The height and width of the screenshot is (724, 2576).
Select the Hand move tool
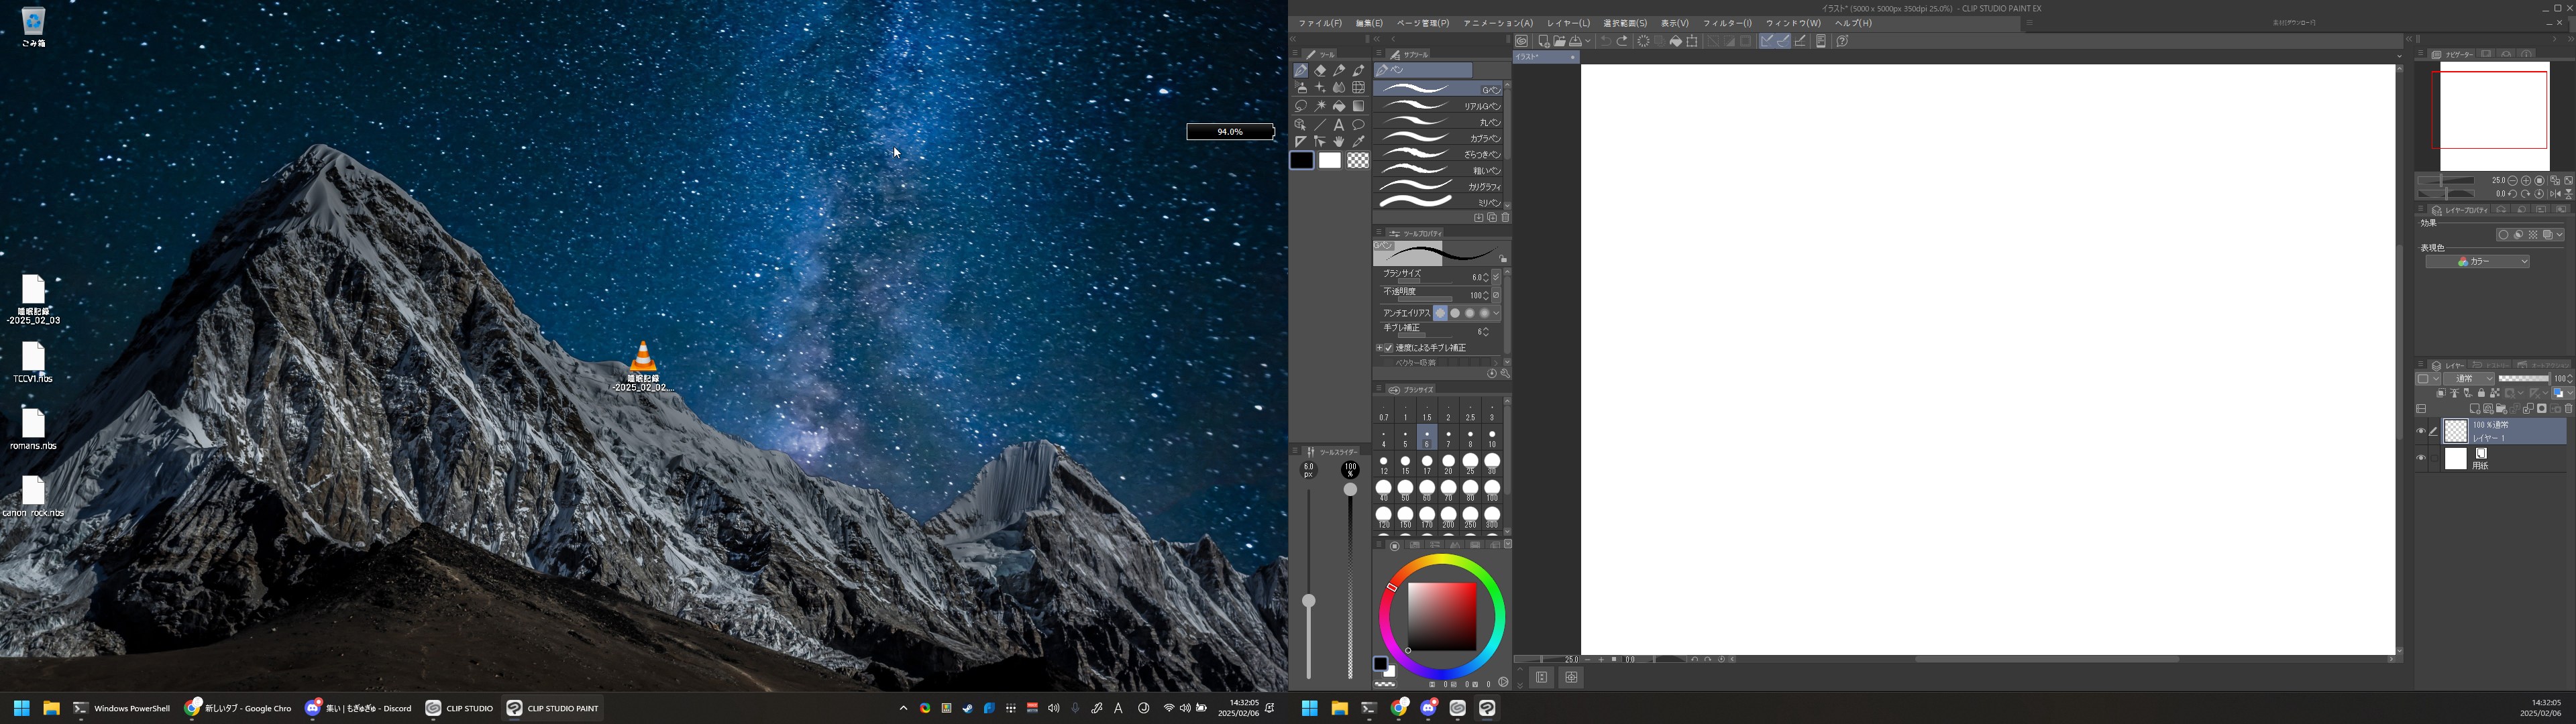click(x=1339, y=142)
